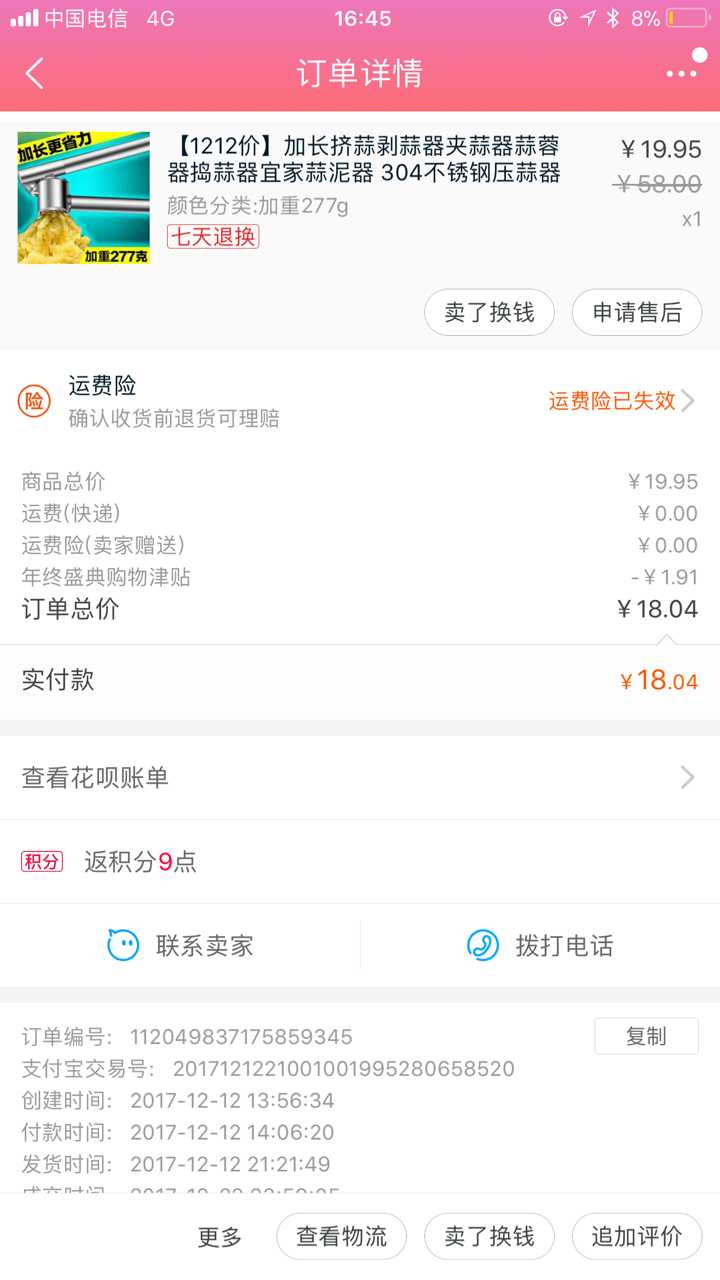Tap the 运费险 shield icon
Screen dimensions: 720x1280
pyautogui.click(x=35, y=401)
